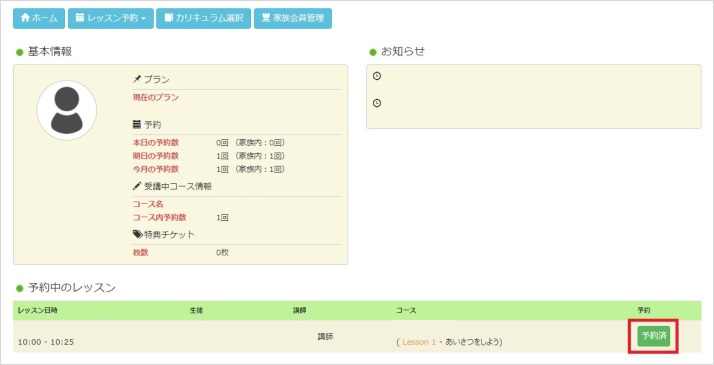Click the 今月の予約数 label
The width and height of the screenshot is (714, 365).
click(x=156, y=169)
